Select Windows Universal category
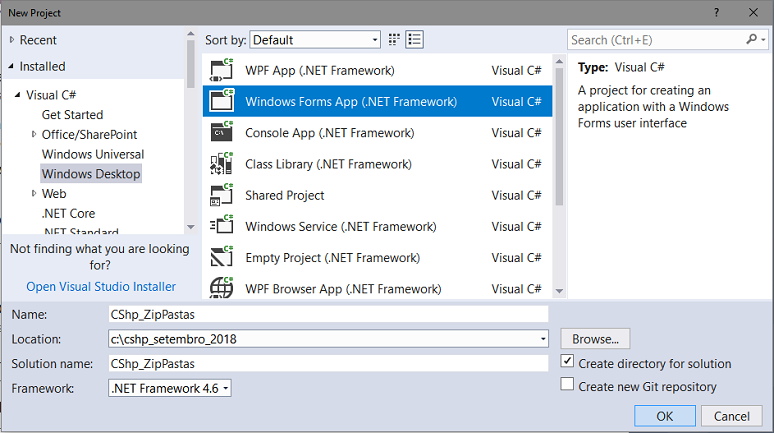 pos(93,154)
